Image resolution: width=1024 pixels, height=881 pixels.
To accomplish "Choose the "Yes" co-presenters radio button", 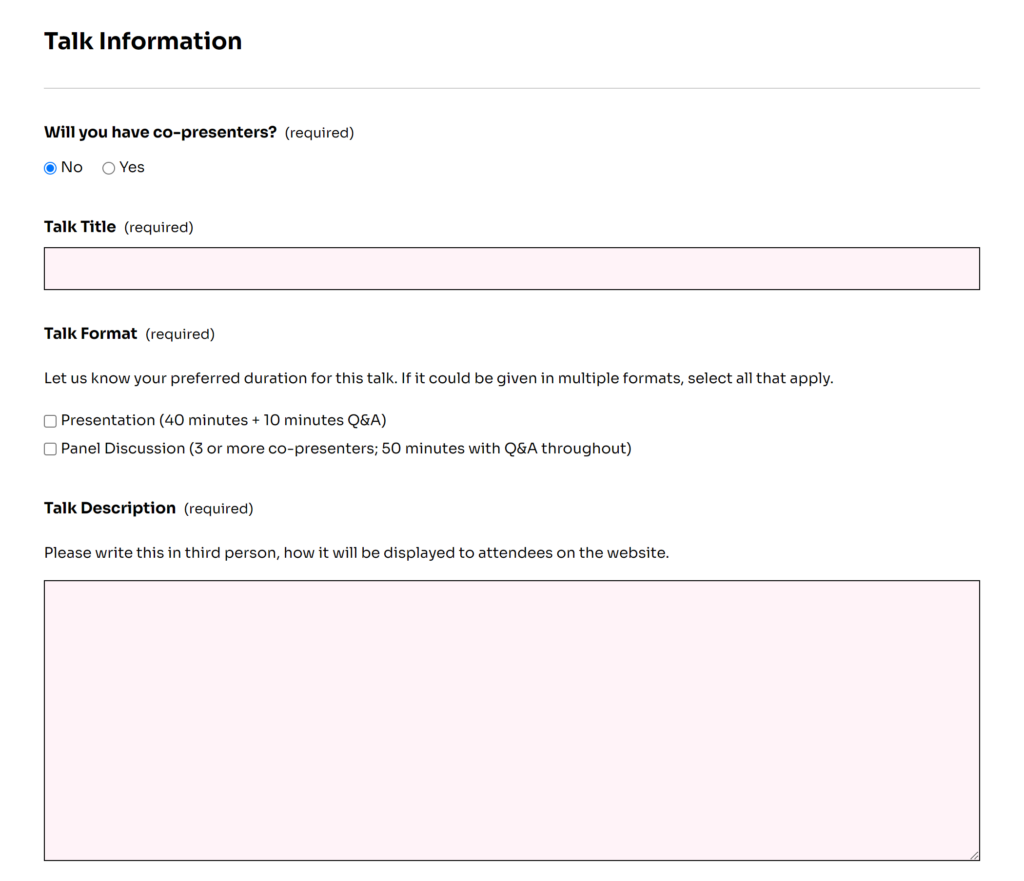I will (109, 168).
